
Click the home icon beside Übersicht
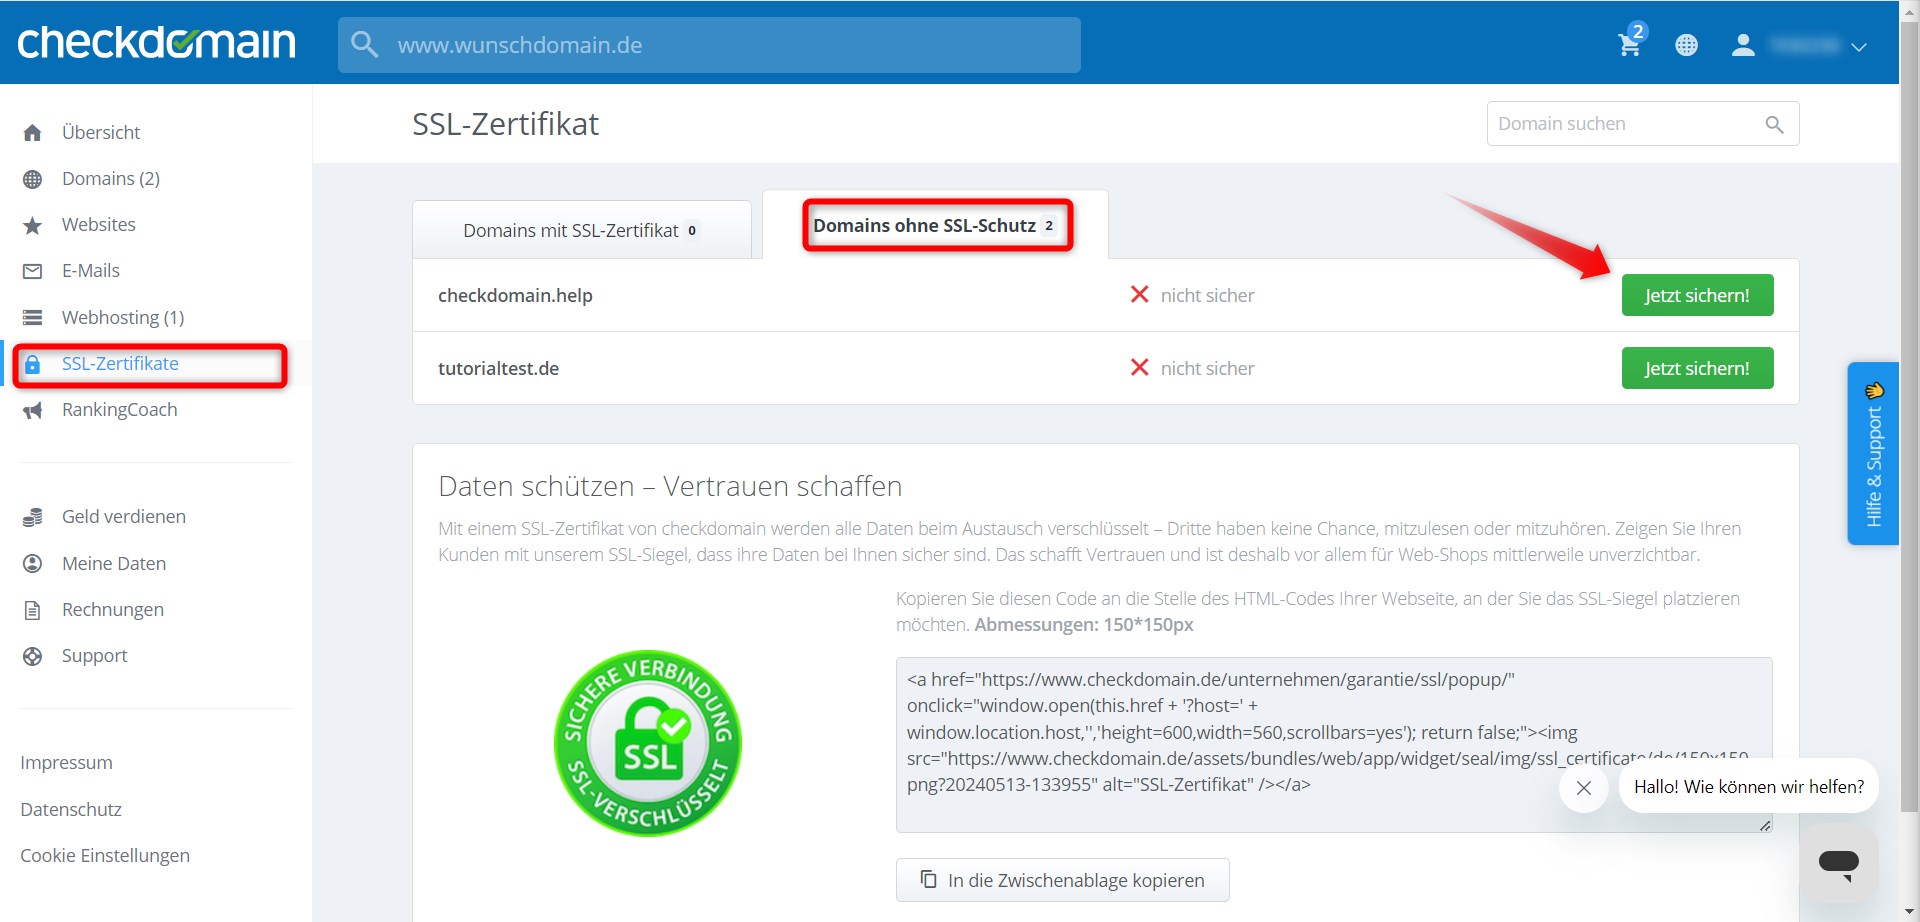(33, 133)
